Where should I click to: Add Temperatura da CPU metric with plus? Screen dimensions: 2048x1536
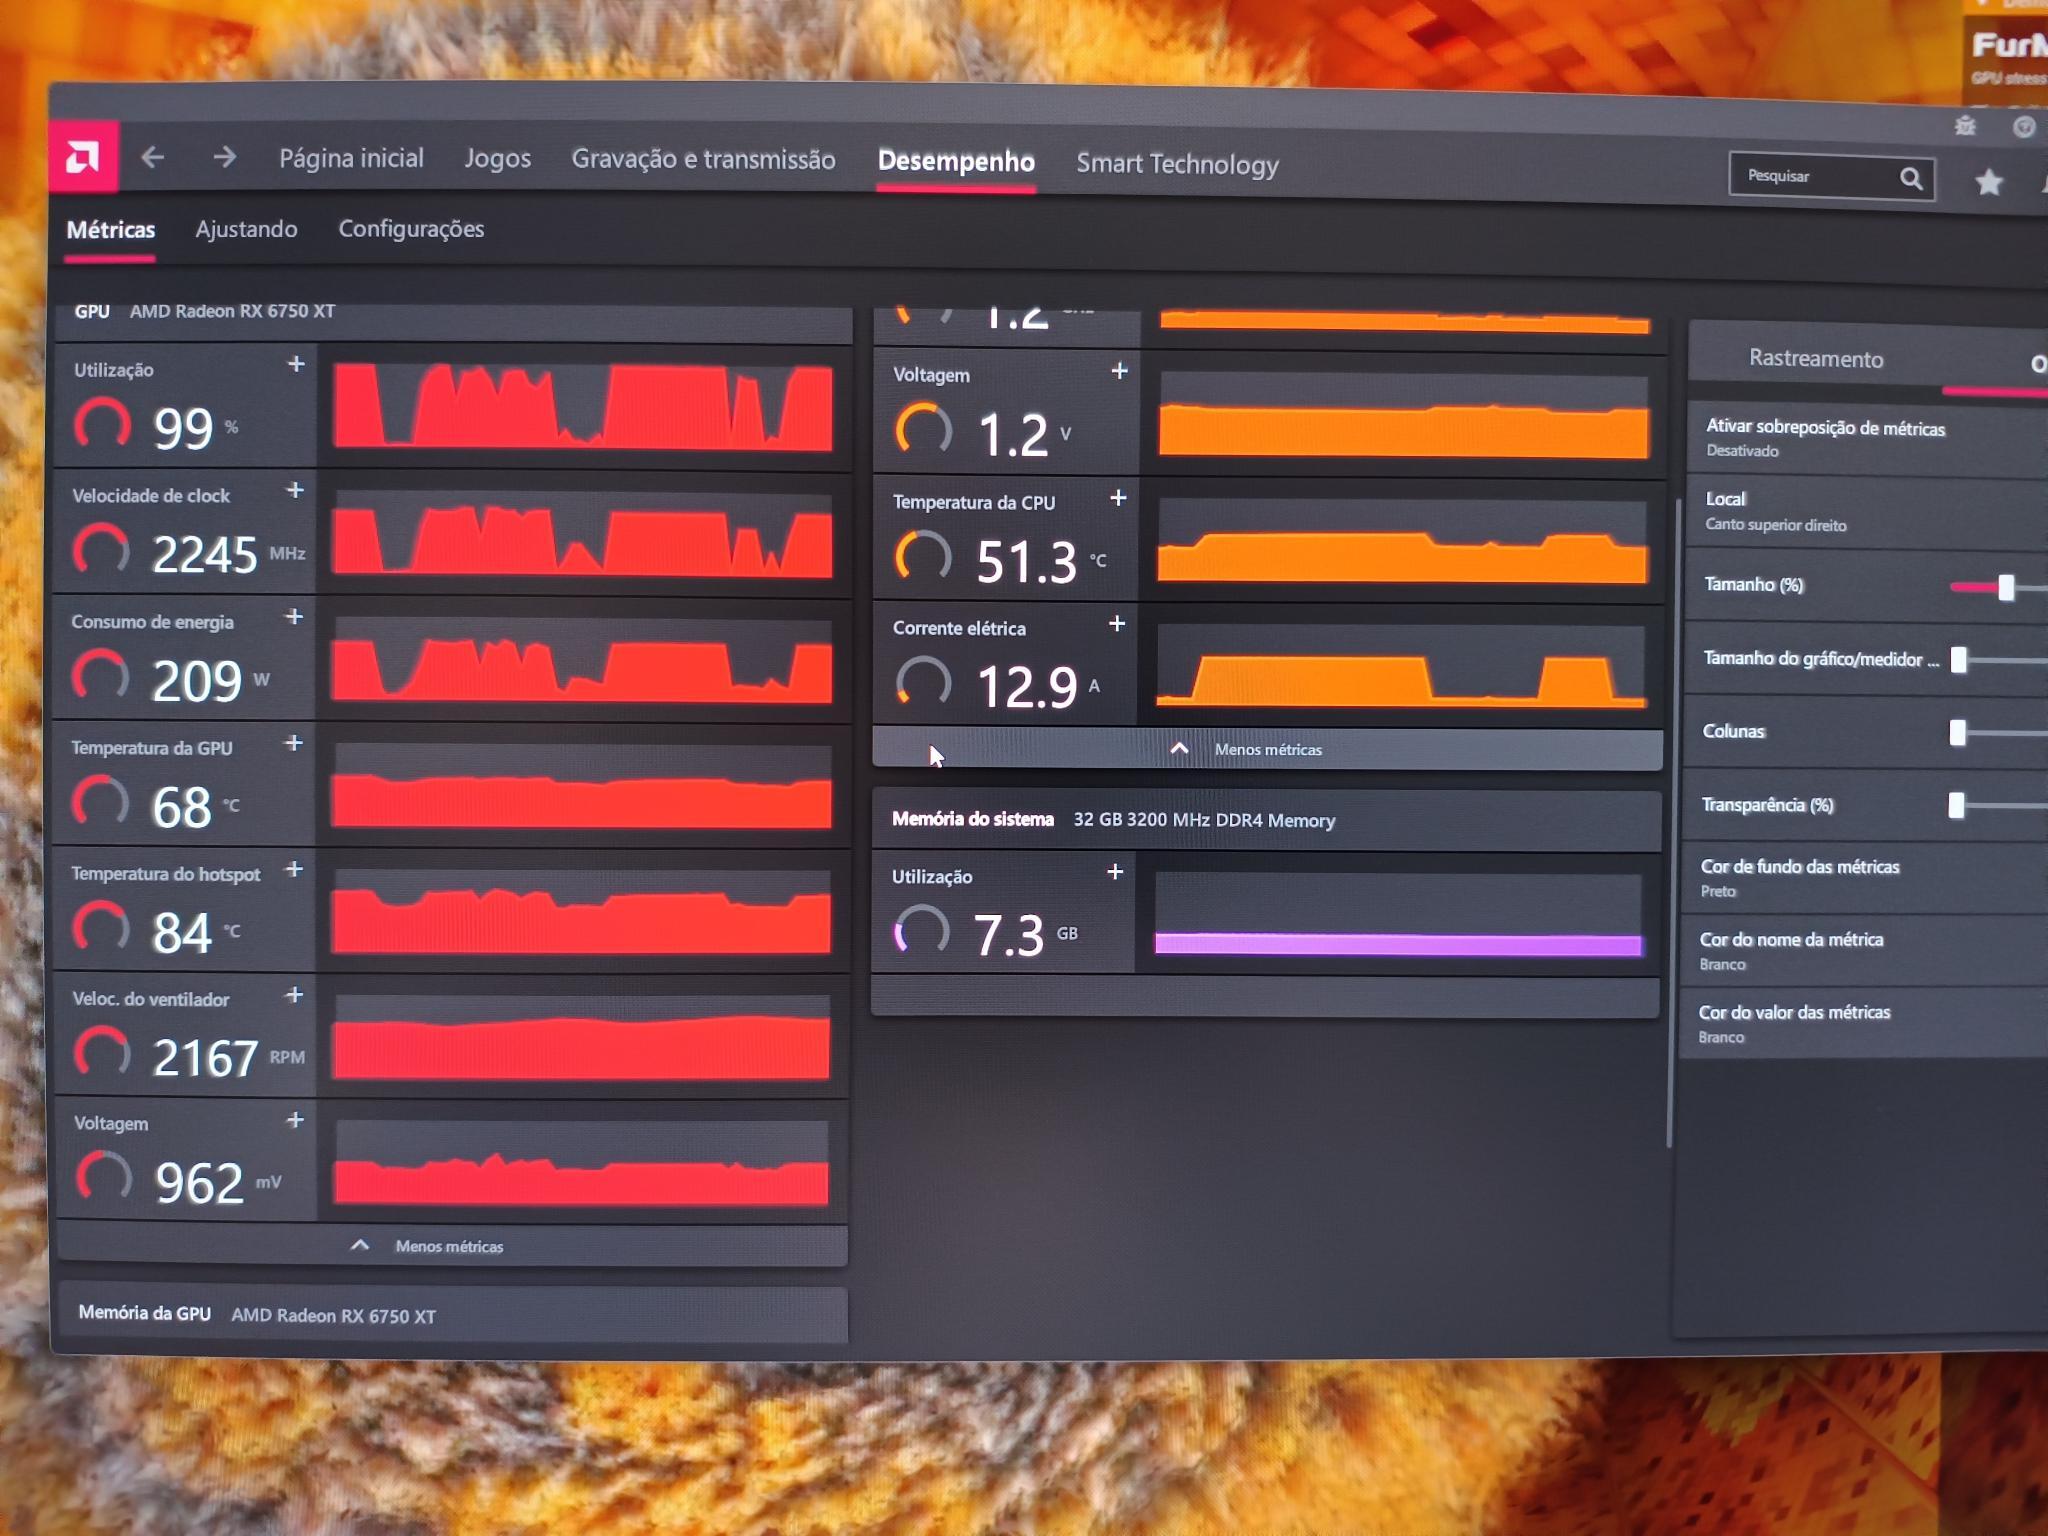click(1119, 497)
